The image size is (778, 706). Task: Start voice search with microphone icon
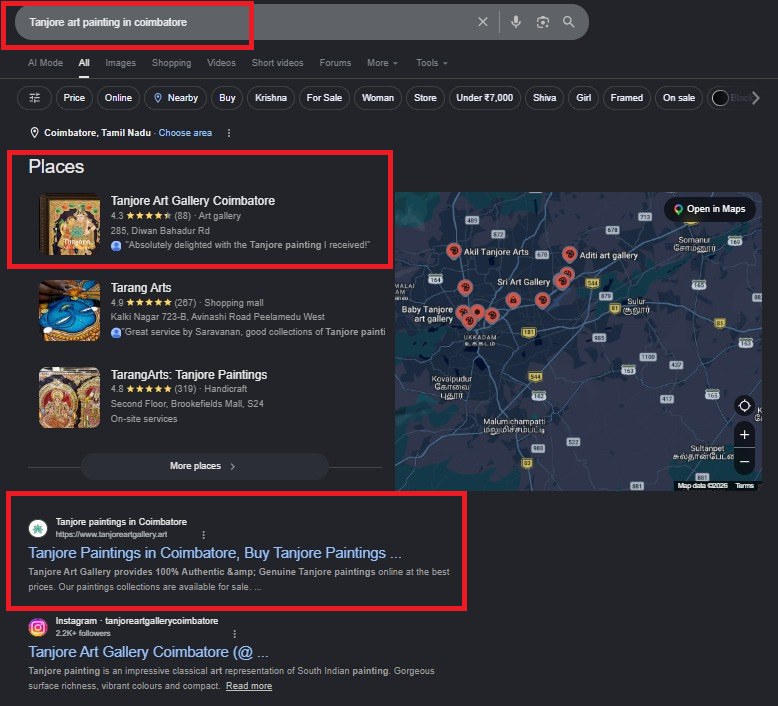516,22
